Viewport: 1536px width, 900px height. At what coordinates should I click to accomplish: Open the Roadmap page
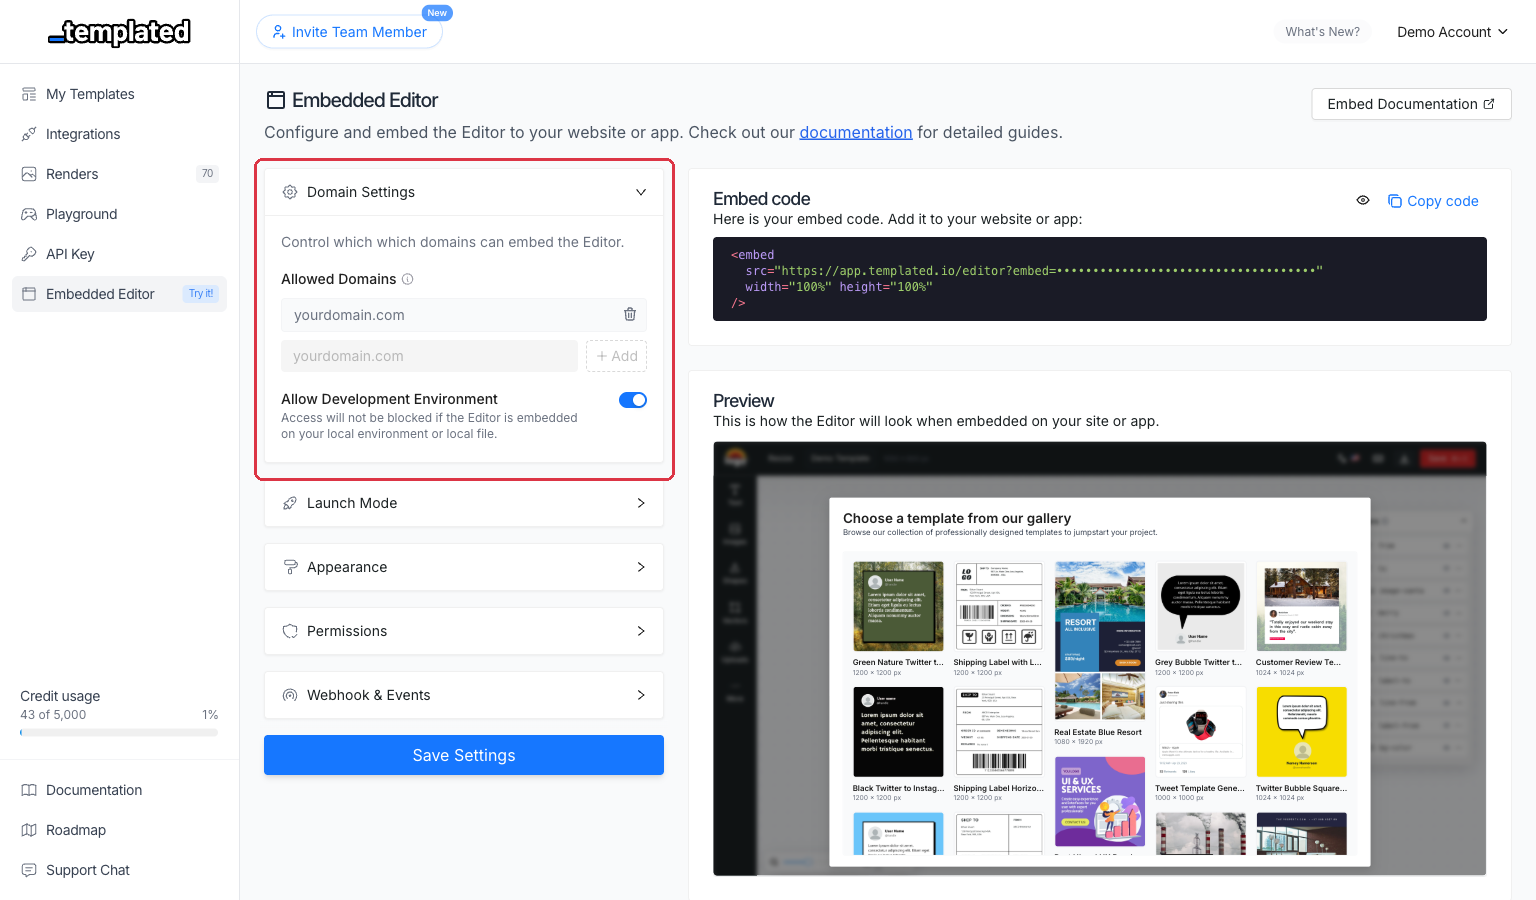coord(76,830)
